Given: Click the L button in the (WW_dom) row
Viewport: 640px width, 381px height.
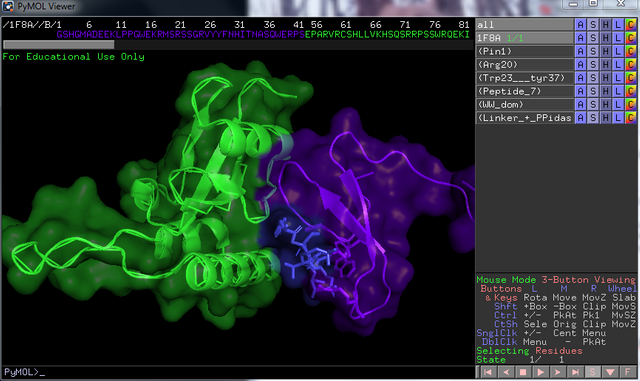Looking at the screenshot, I should click(x=618, y=105).
